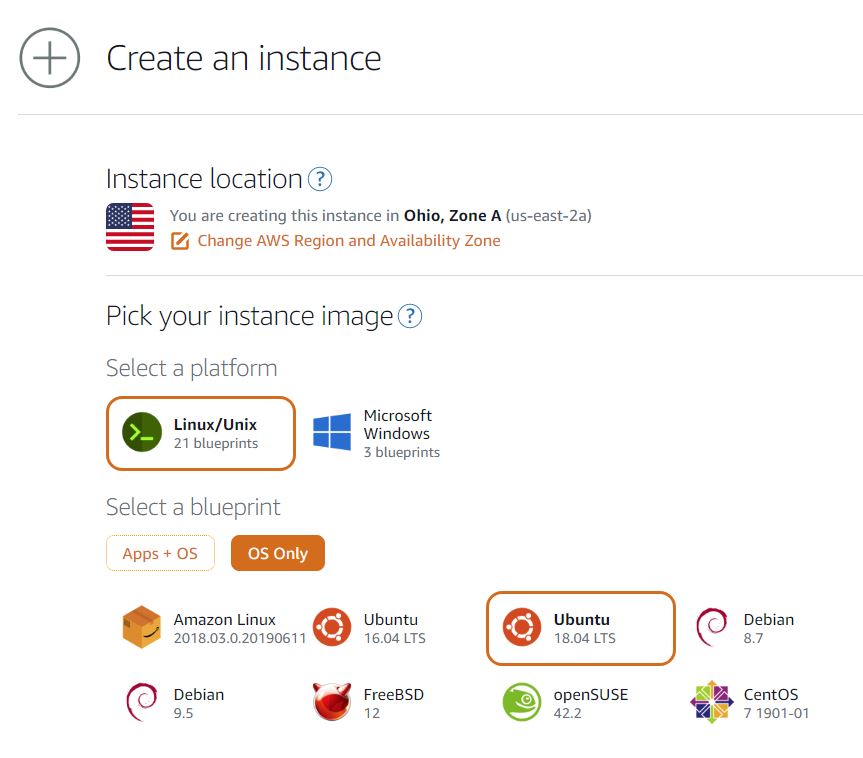The height and width of the screenshot is (758, 863).
Task: Click the '2018.03.0.20190611' version text
Action: tap(240, 638)
